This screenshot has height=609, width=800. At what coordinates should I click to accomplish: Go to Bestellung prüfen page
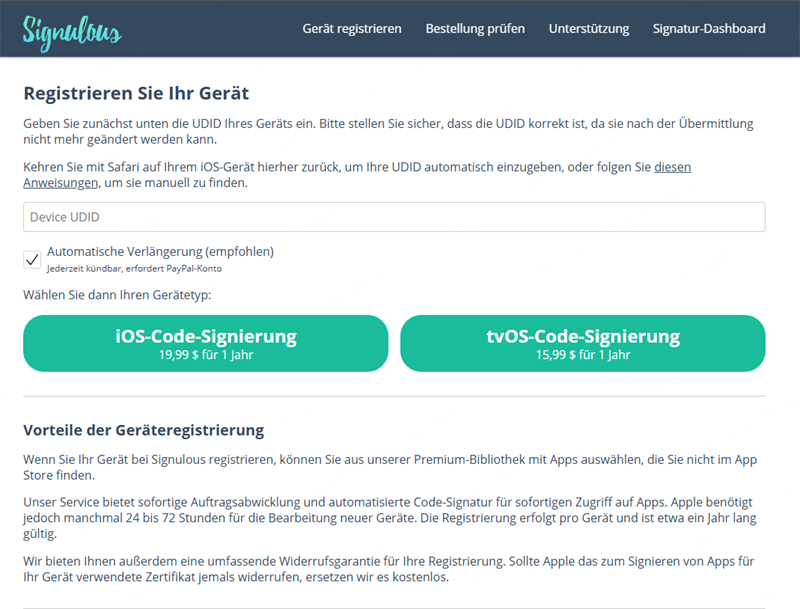click(x=475, y=29)
